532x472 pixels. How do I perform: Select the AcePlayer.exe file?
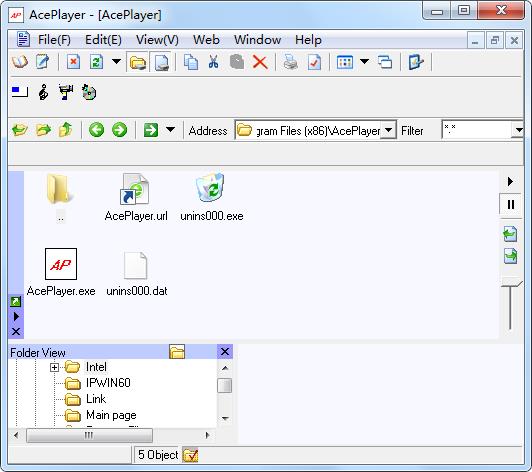point(61,272)
